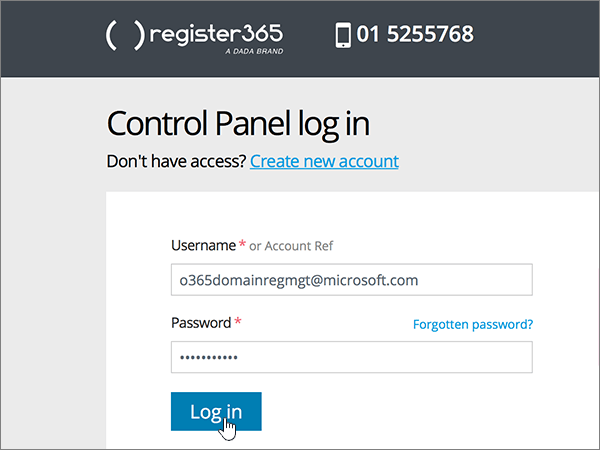
Task: Focus the Username input field
Action: pos(352,280)
